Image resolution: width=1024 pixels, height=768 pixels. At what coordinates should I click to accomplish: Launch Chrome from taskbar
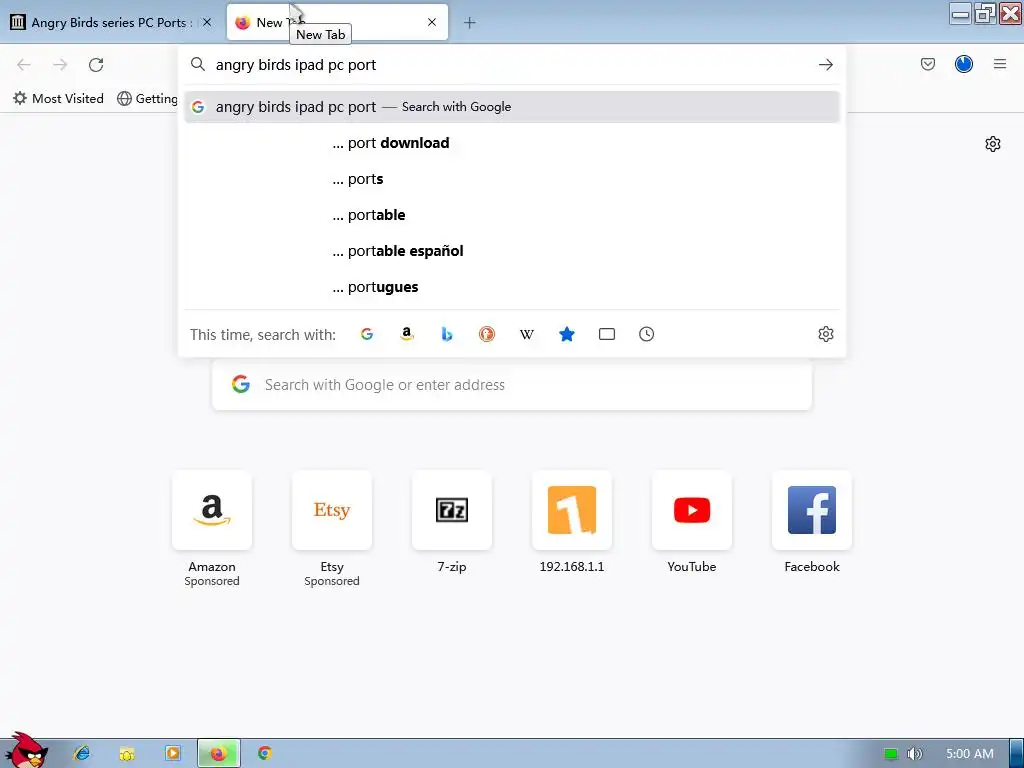[264, 754]
